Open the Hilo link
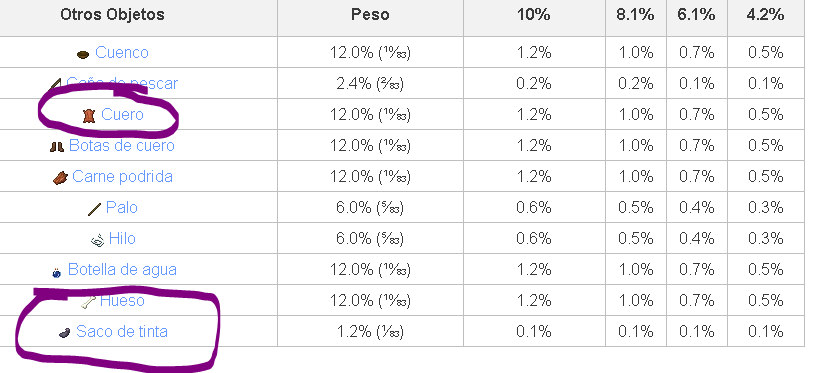Screen dimensions: 820x373 point(122,239)
